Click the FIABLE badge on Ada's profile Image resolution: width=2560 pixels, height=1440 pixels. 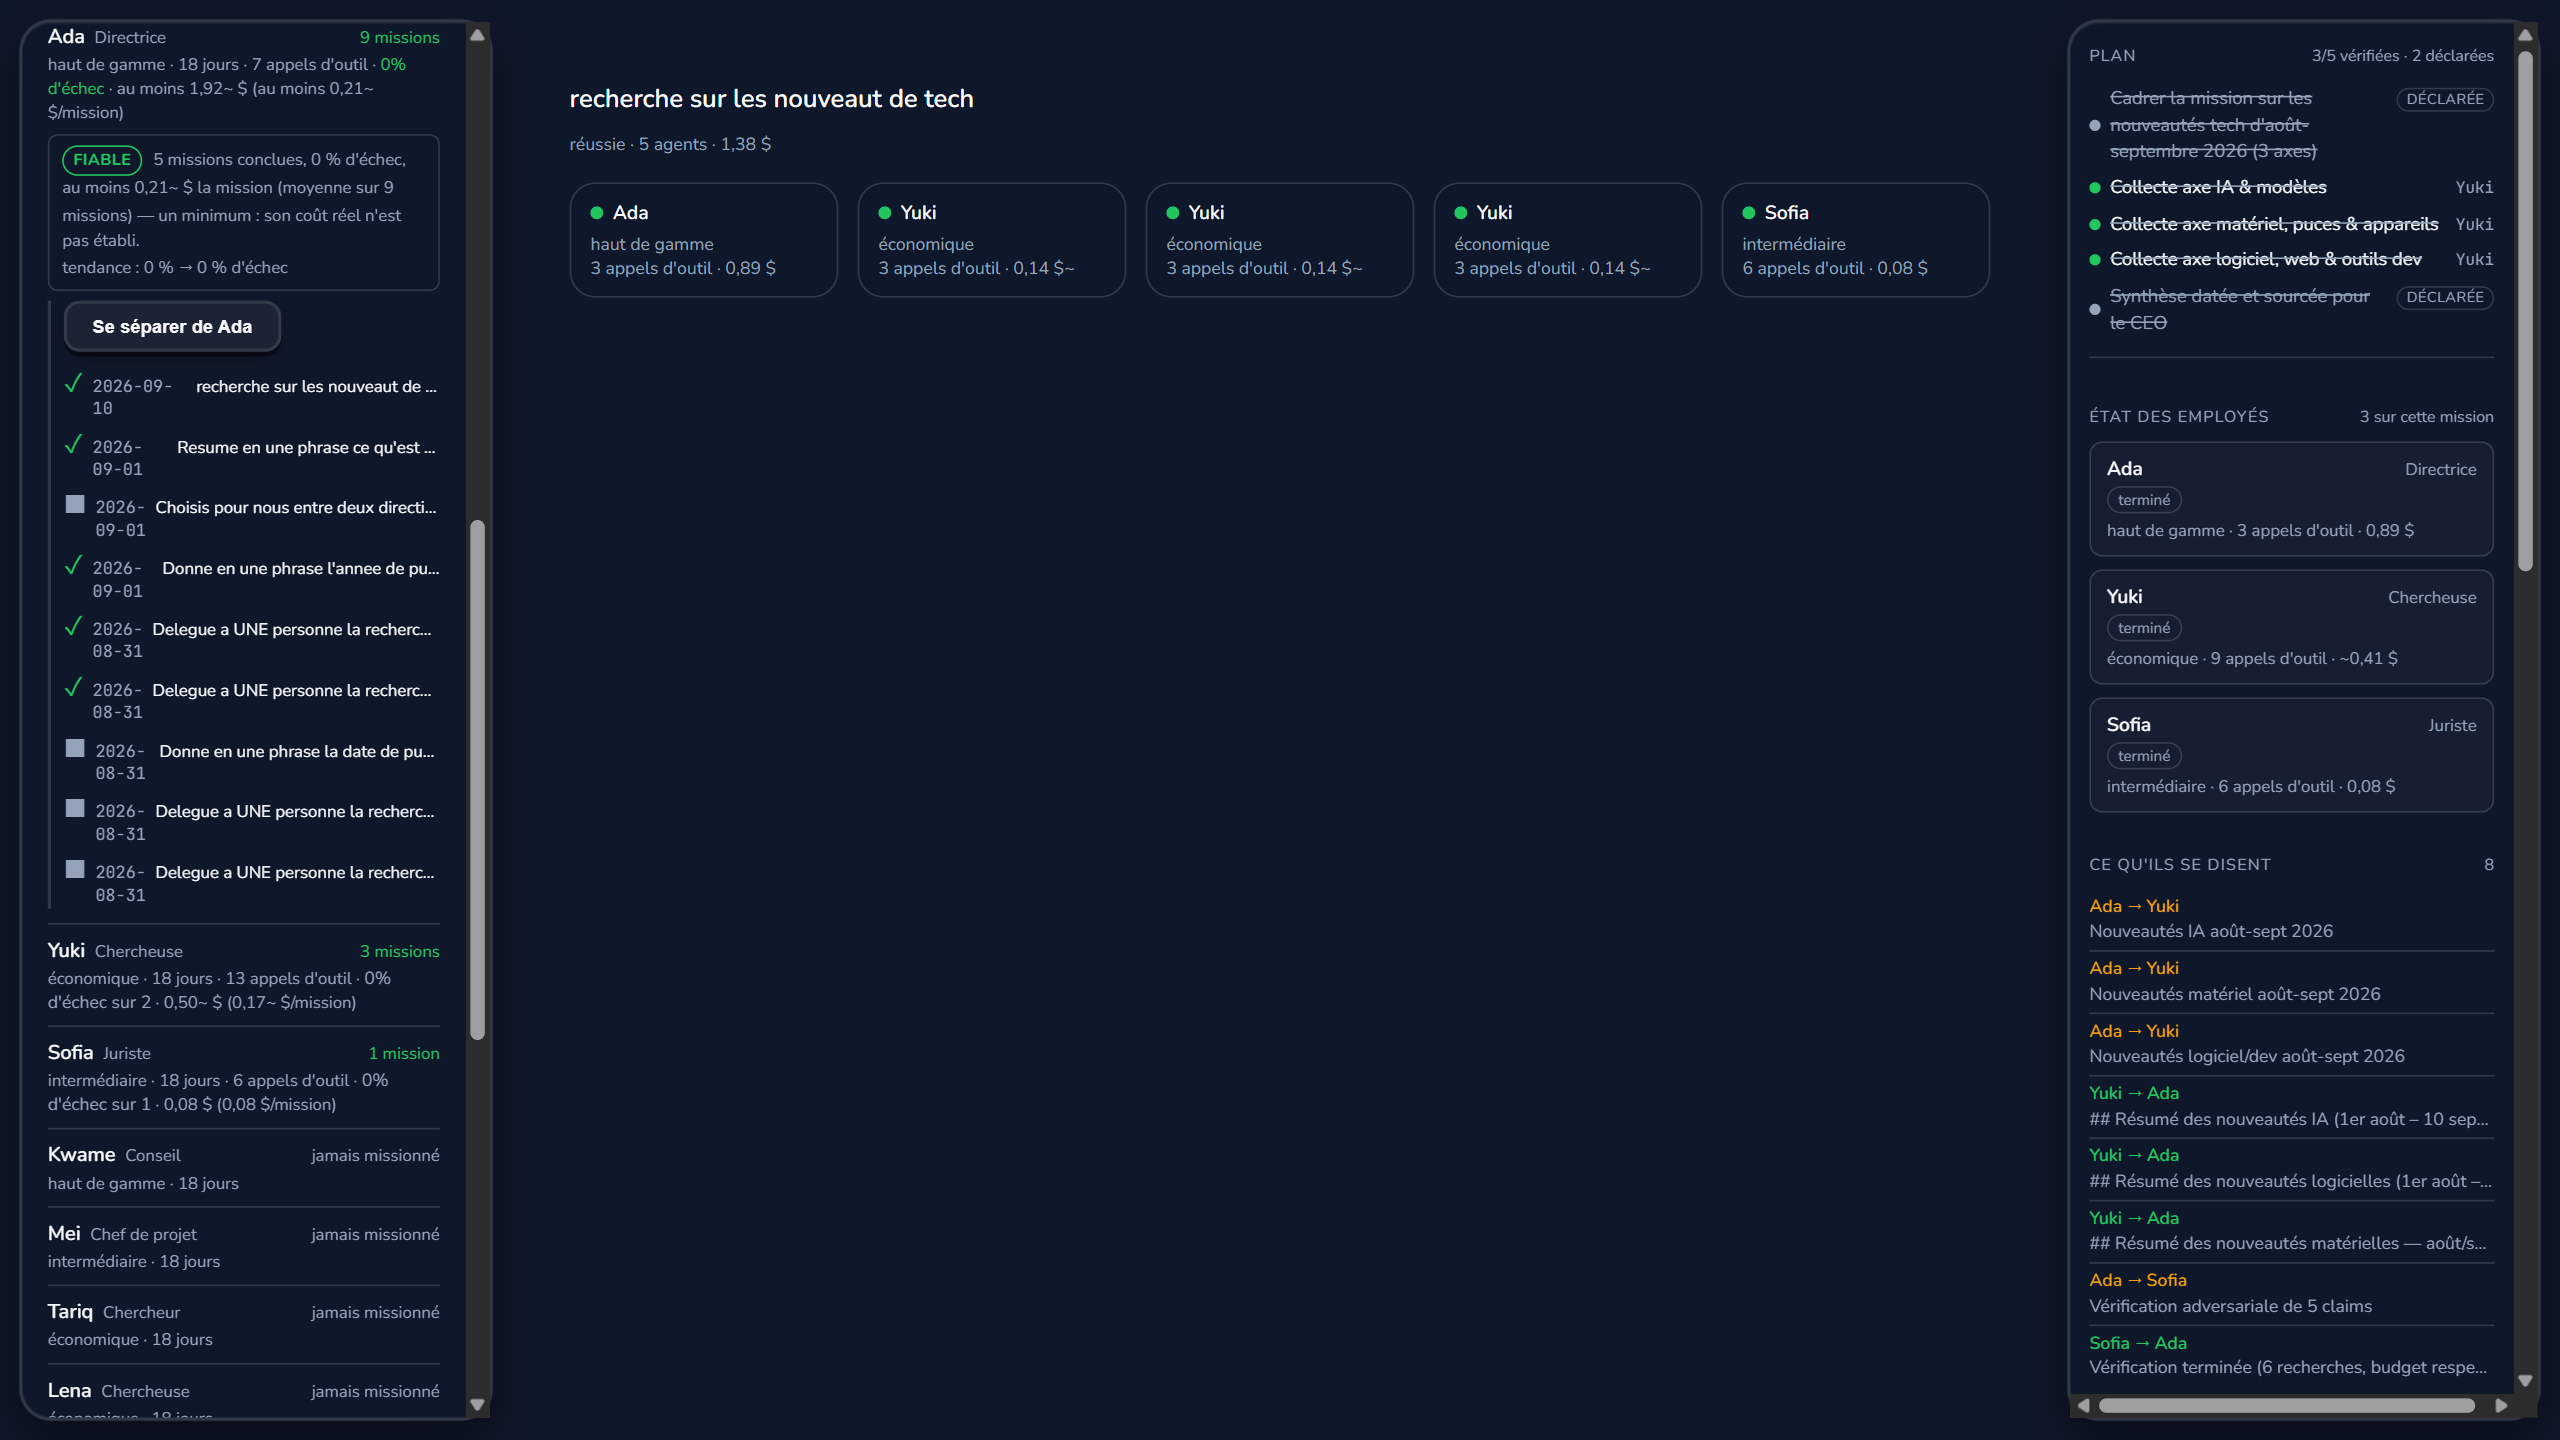pos(102,160)
